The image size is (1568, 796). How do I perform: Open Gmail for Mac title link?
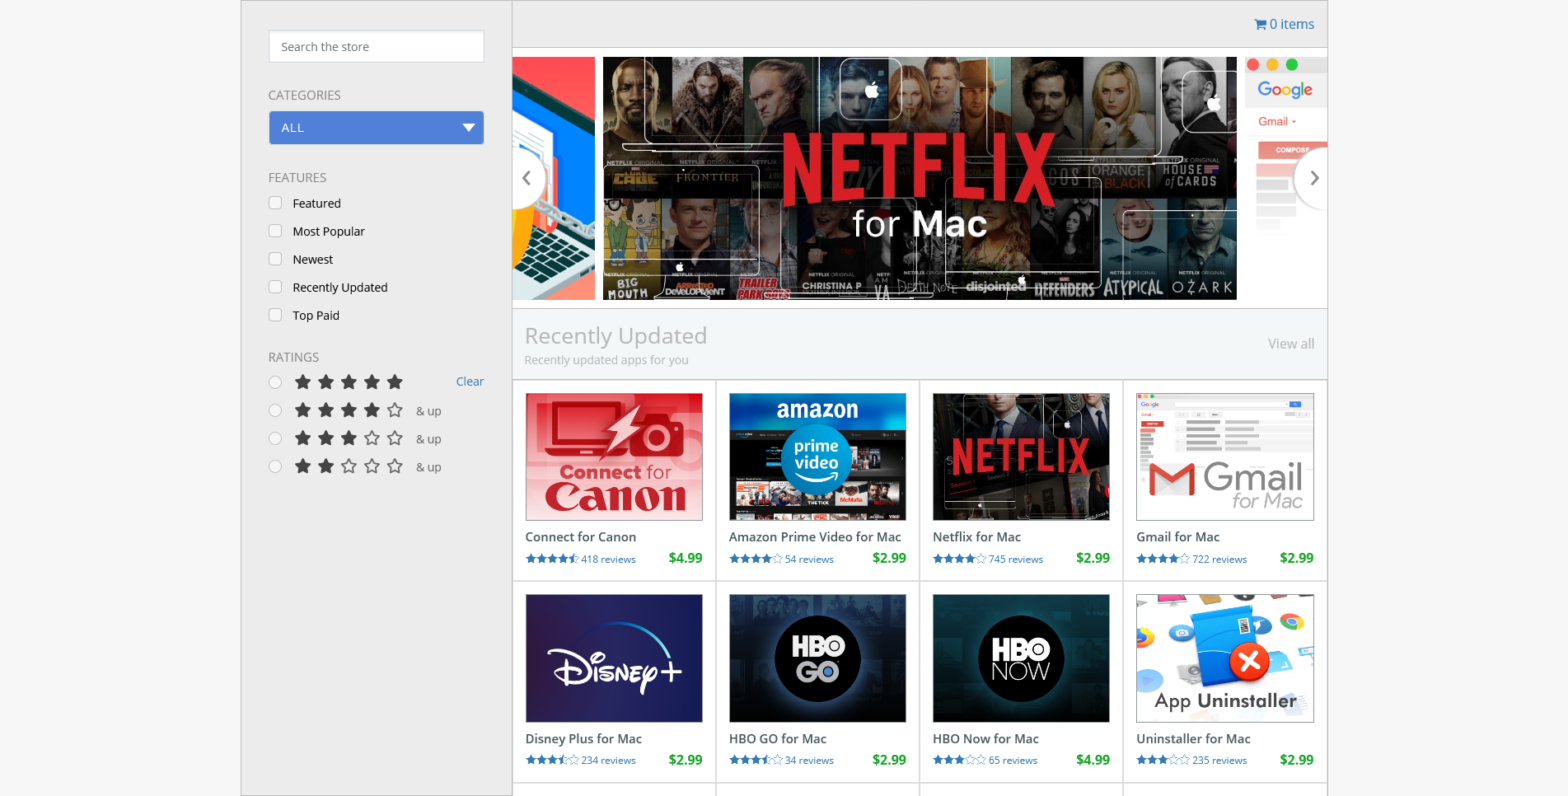[1178, 537]
